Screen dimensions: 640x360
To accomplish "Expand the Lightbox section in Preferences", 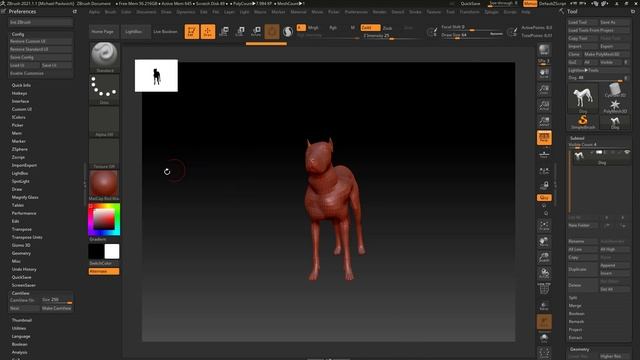I will point(20,173).
